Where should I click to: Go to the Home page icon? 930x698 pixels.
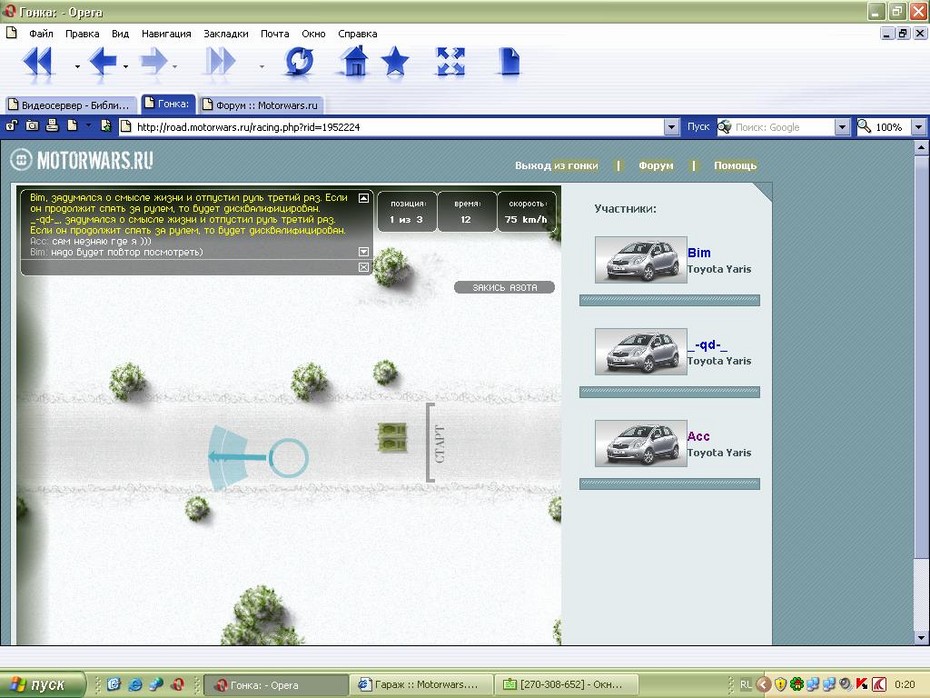tap(354, 62)
